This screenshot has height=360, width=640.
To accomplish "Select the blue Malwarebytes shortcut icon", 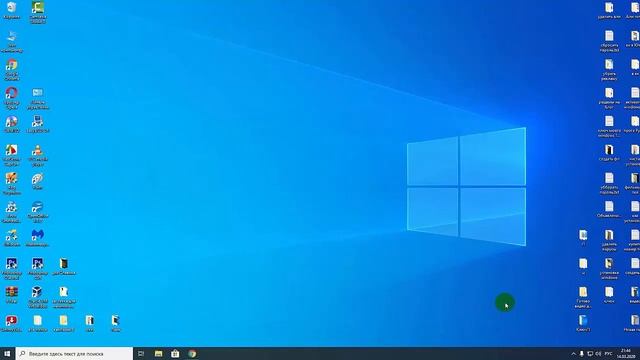I will [38, 238].
